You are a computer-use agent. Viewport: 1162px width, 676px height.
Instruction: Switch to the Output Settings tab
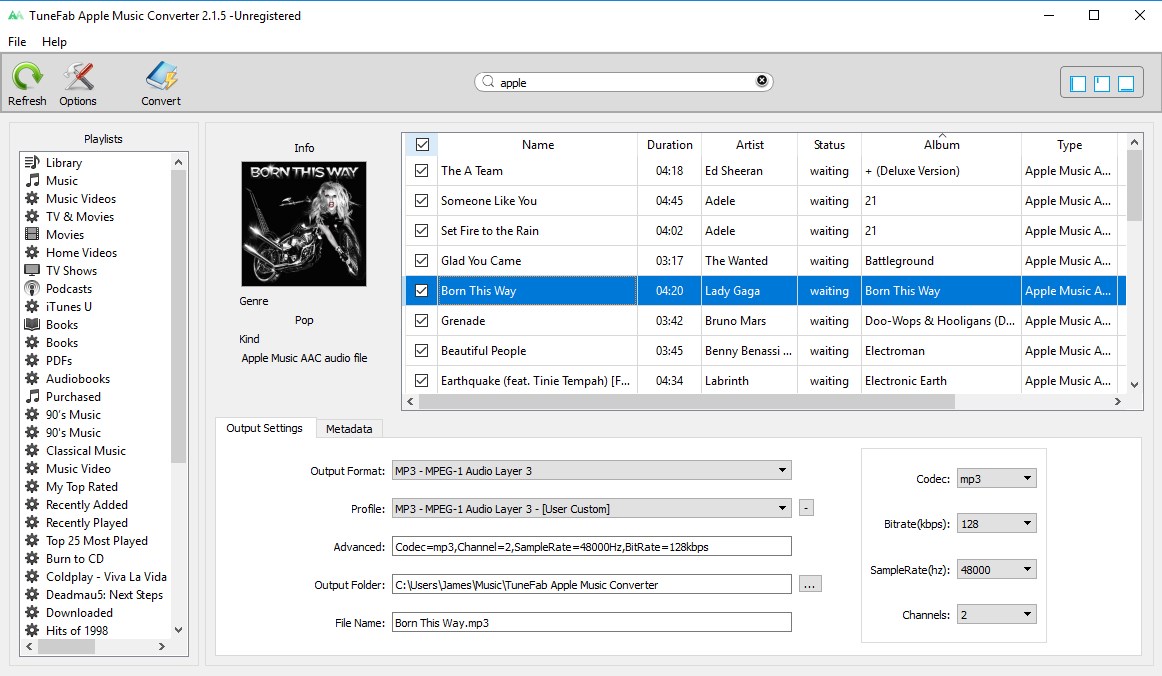coord(265,428)
